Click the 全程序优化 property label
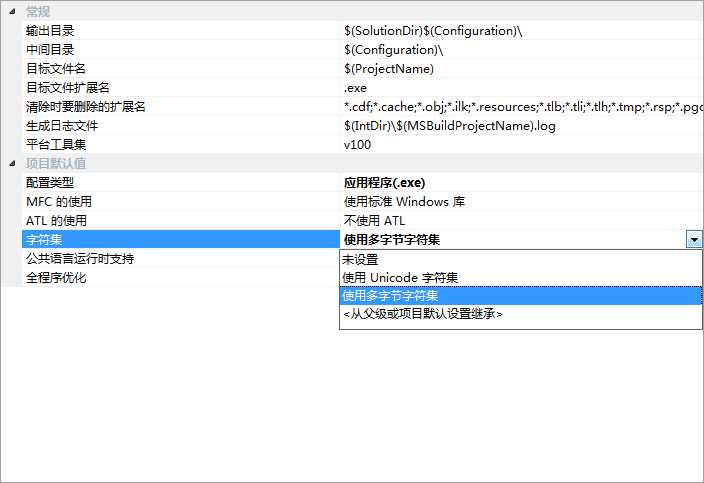Image resolution: width=704 pixels, height=483 pixels. pyautogui.click(x=56, y=277)
